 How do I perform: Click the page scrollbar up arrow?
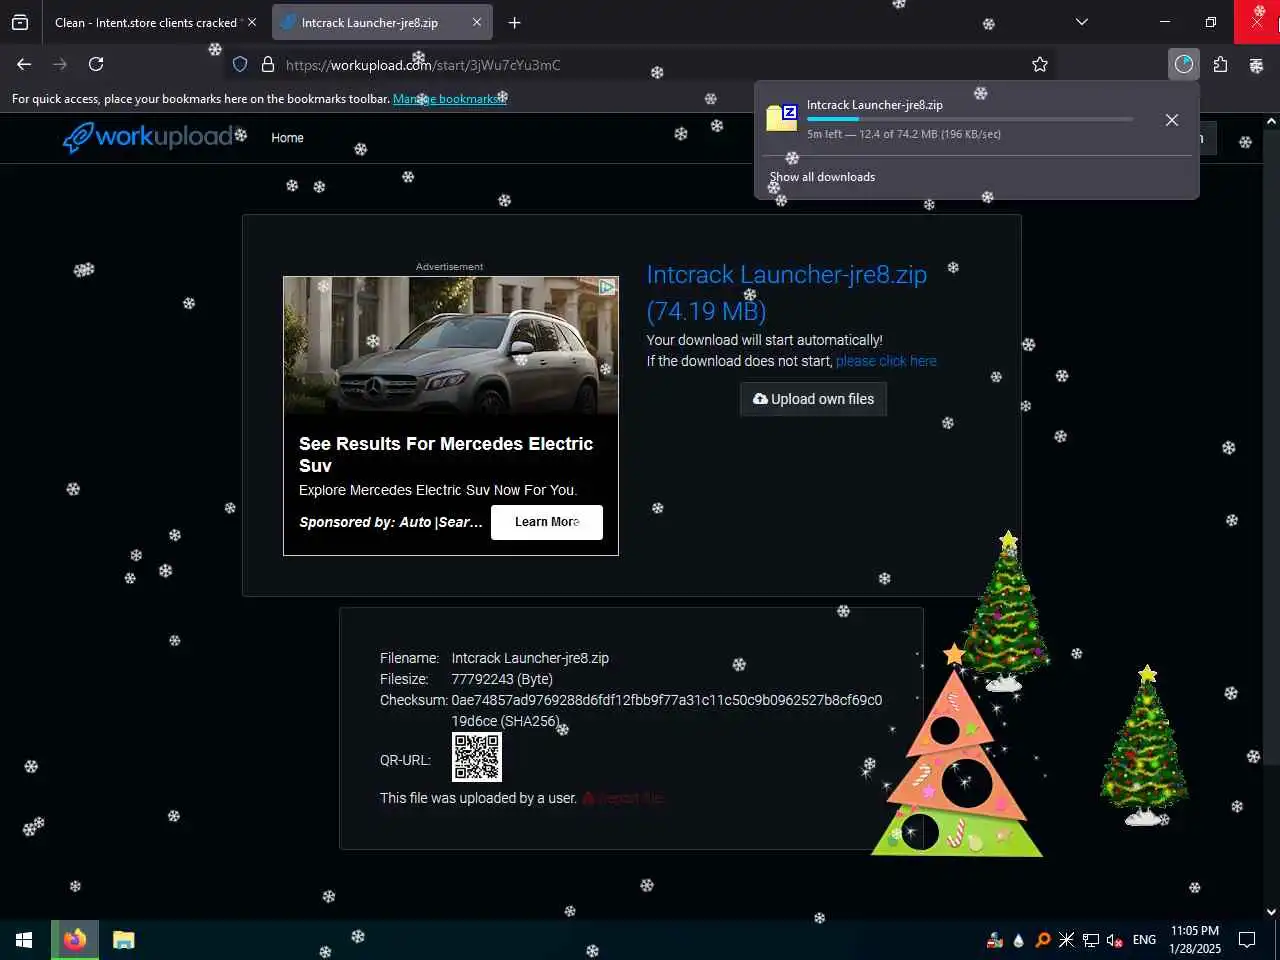(1271, 121)
